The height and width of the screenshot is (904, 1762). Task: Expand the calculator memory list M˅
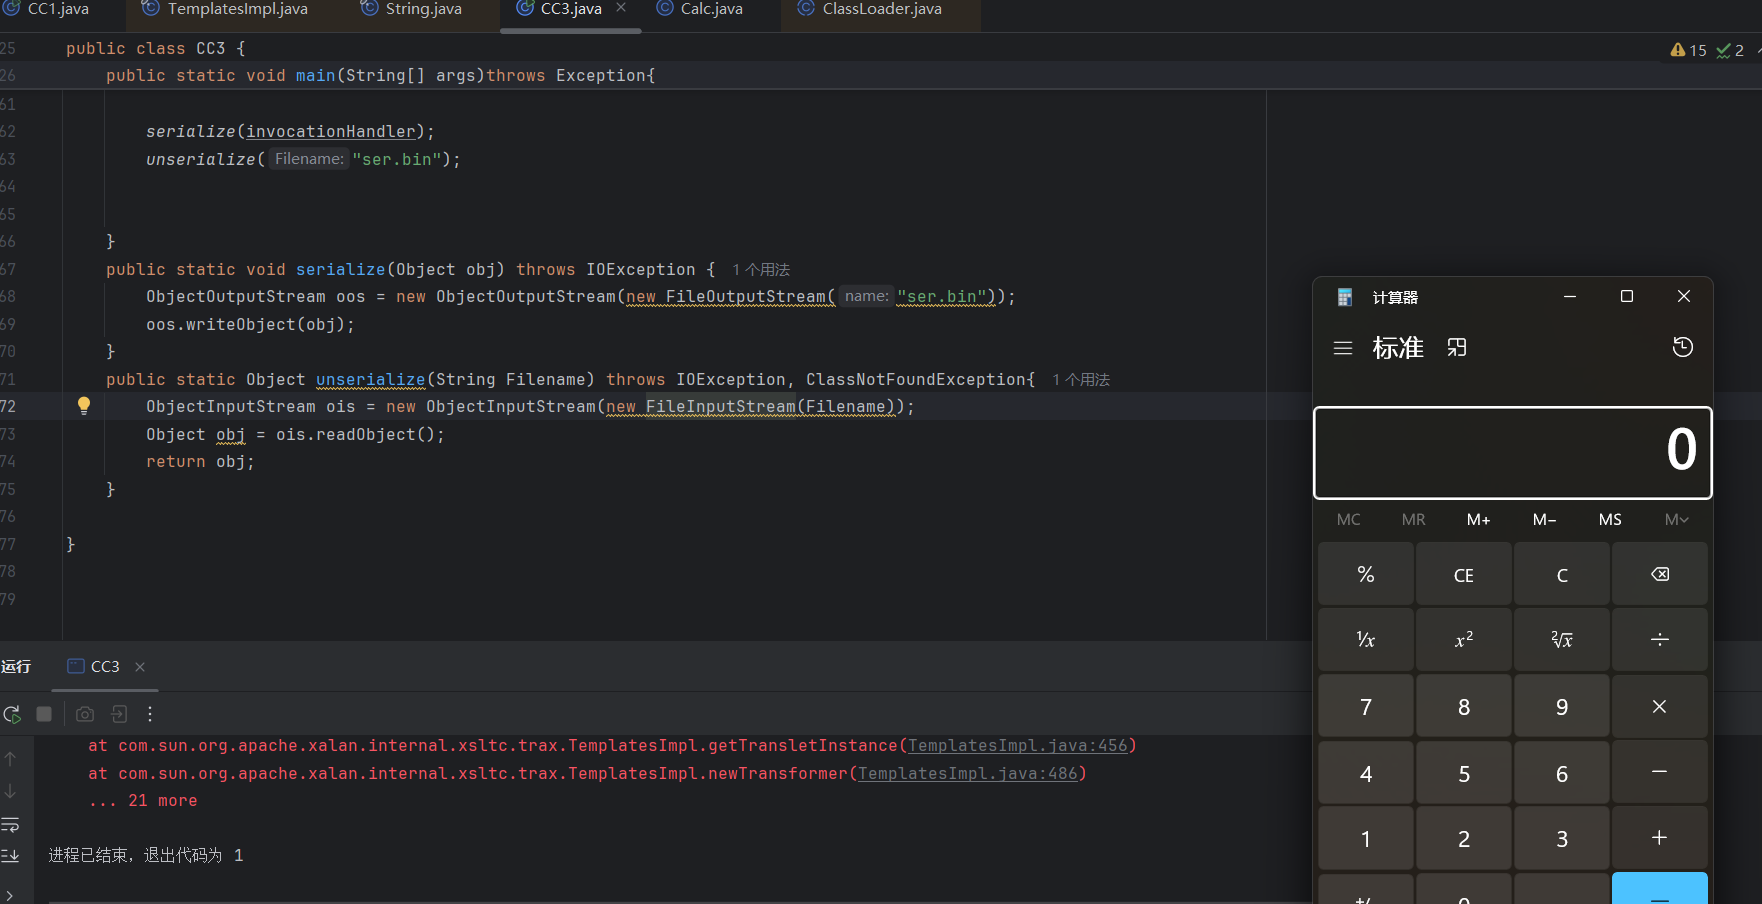coord(1676,519)
